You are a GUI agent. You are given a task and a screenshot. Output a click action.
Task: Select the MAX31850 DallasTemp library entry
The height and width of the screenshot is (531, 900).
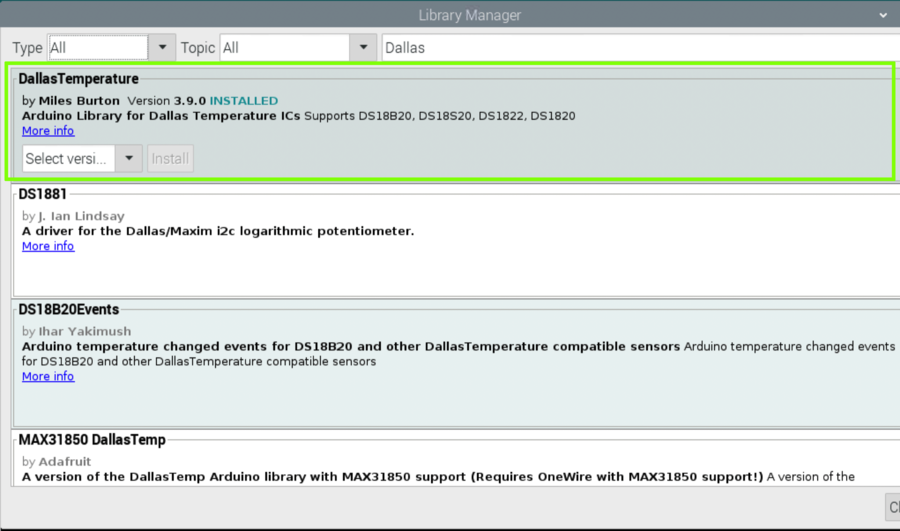[92, 440]
